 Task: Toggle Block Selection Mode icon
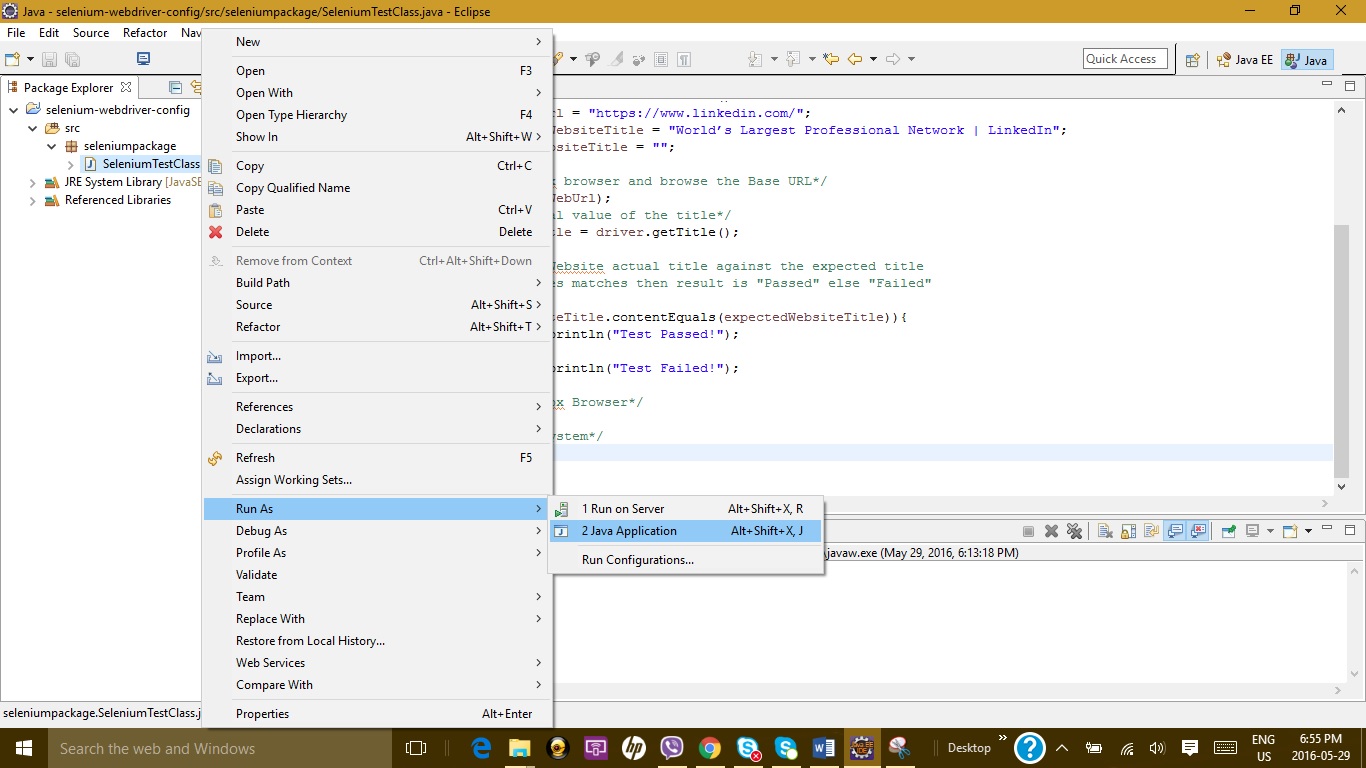661,59
